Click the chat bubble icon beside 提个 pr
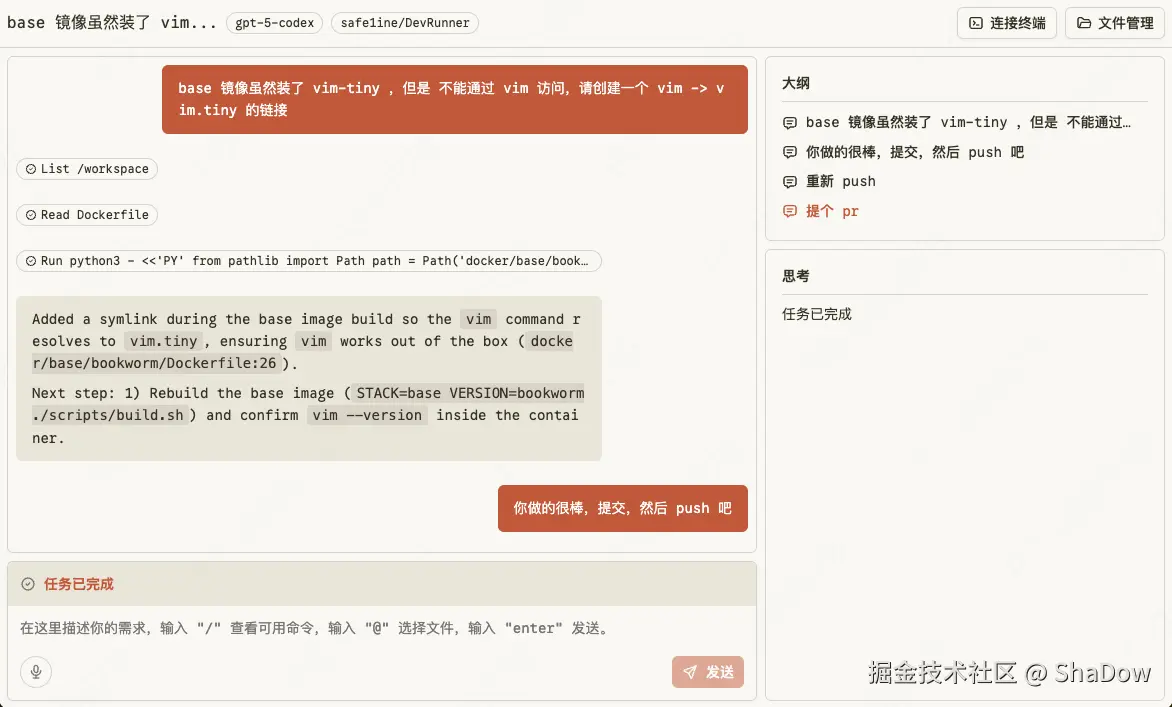 pos(790,211)
